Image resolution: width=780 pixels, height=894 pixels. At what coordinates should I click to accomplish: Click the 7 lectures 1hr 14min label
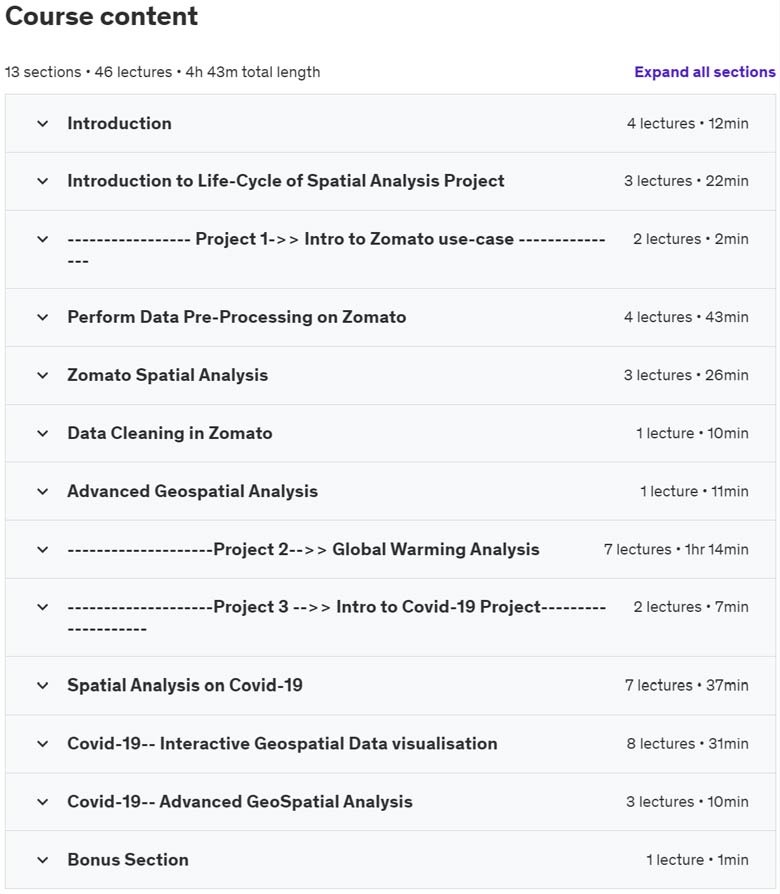point(675,549)
